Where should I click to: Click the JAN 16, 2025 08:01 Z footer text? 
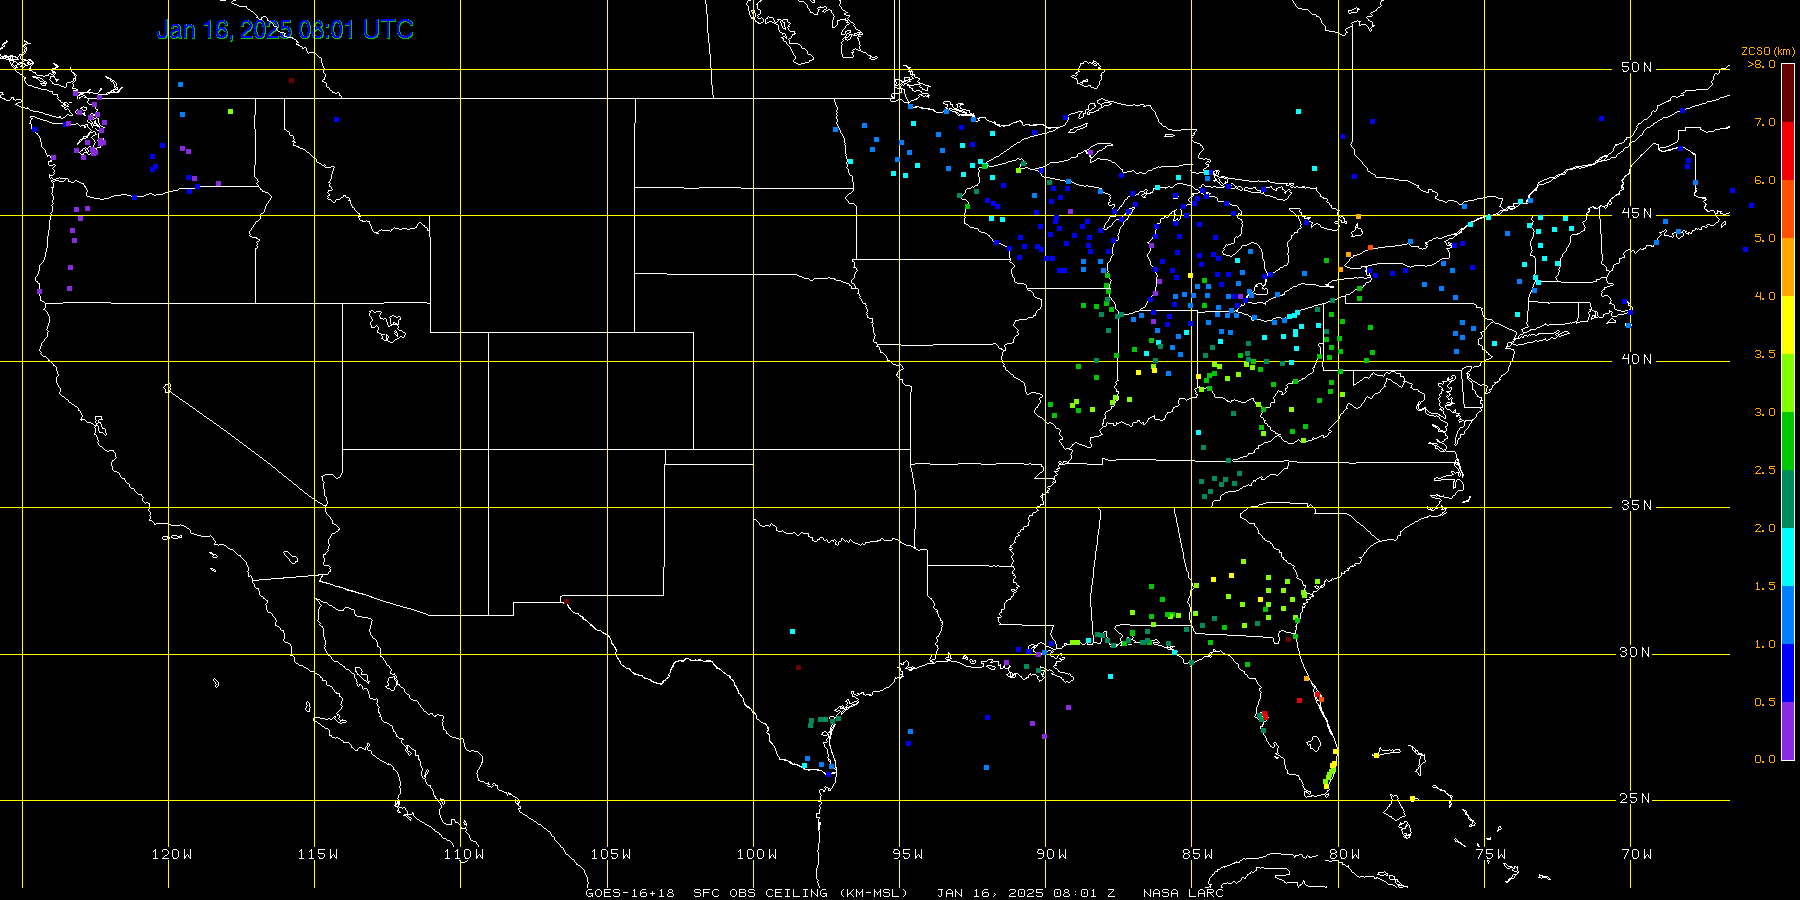pos(1026,893)
